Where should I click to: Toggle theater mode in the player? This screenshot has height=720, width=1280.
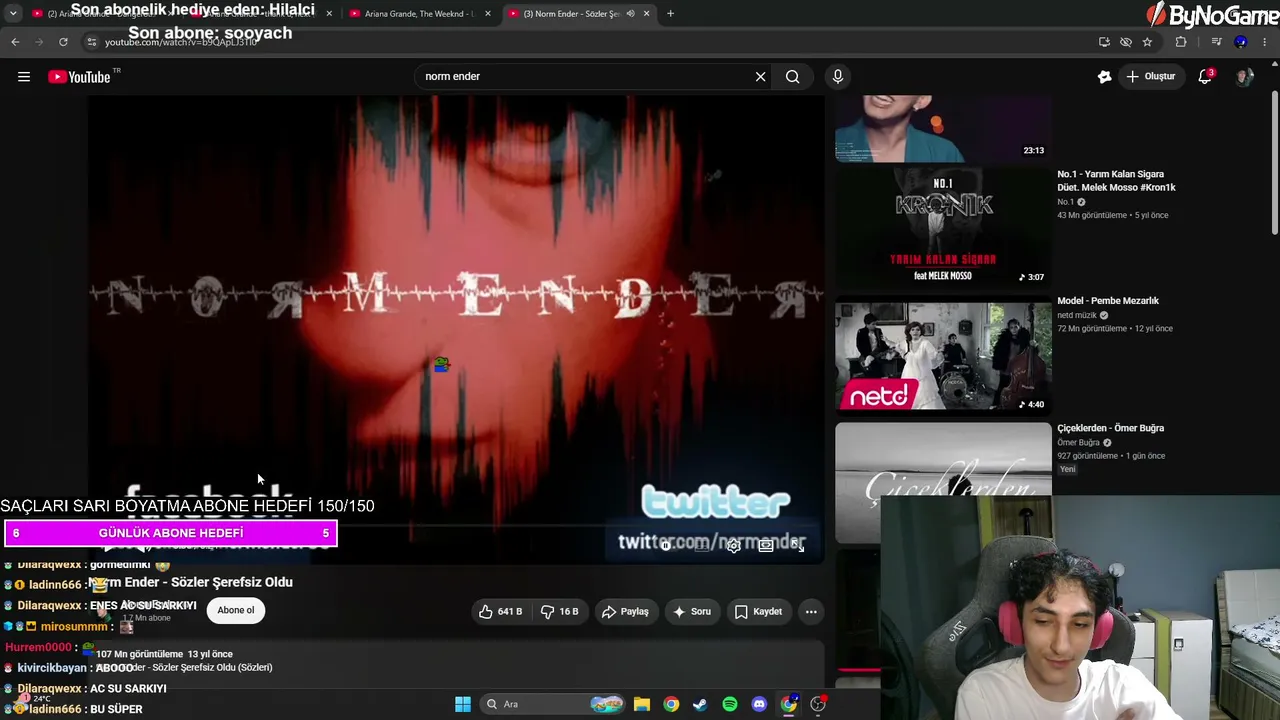(x=765, y=546)
